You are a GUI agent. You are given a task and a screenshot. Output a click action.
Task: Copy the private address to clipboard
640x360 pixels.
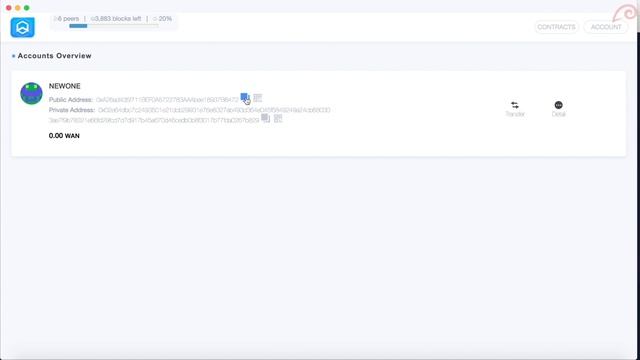click(265, 118)
